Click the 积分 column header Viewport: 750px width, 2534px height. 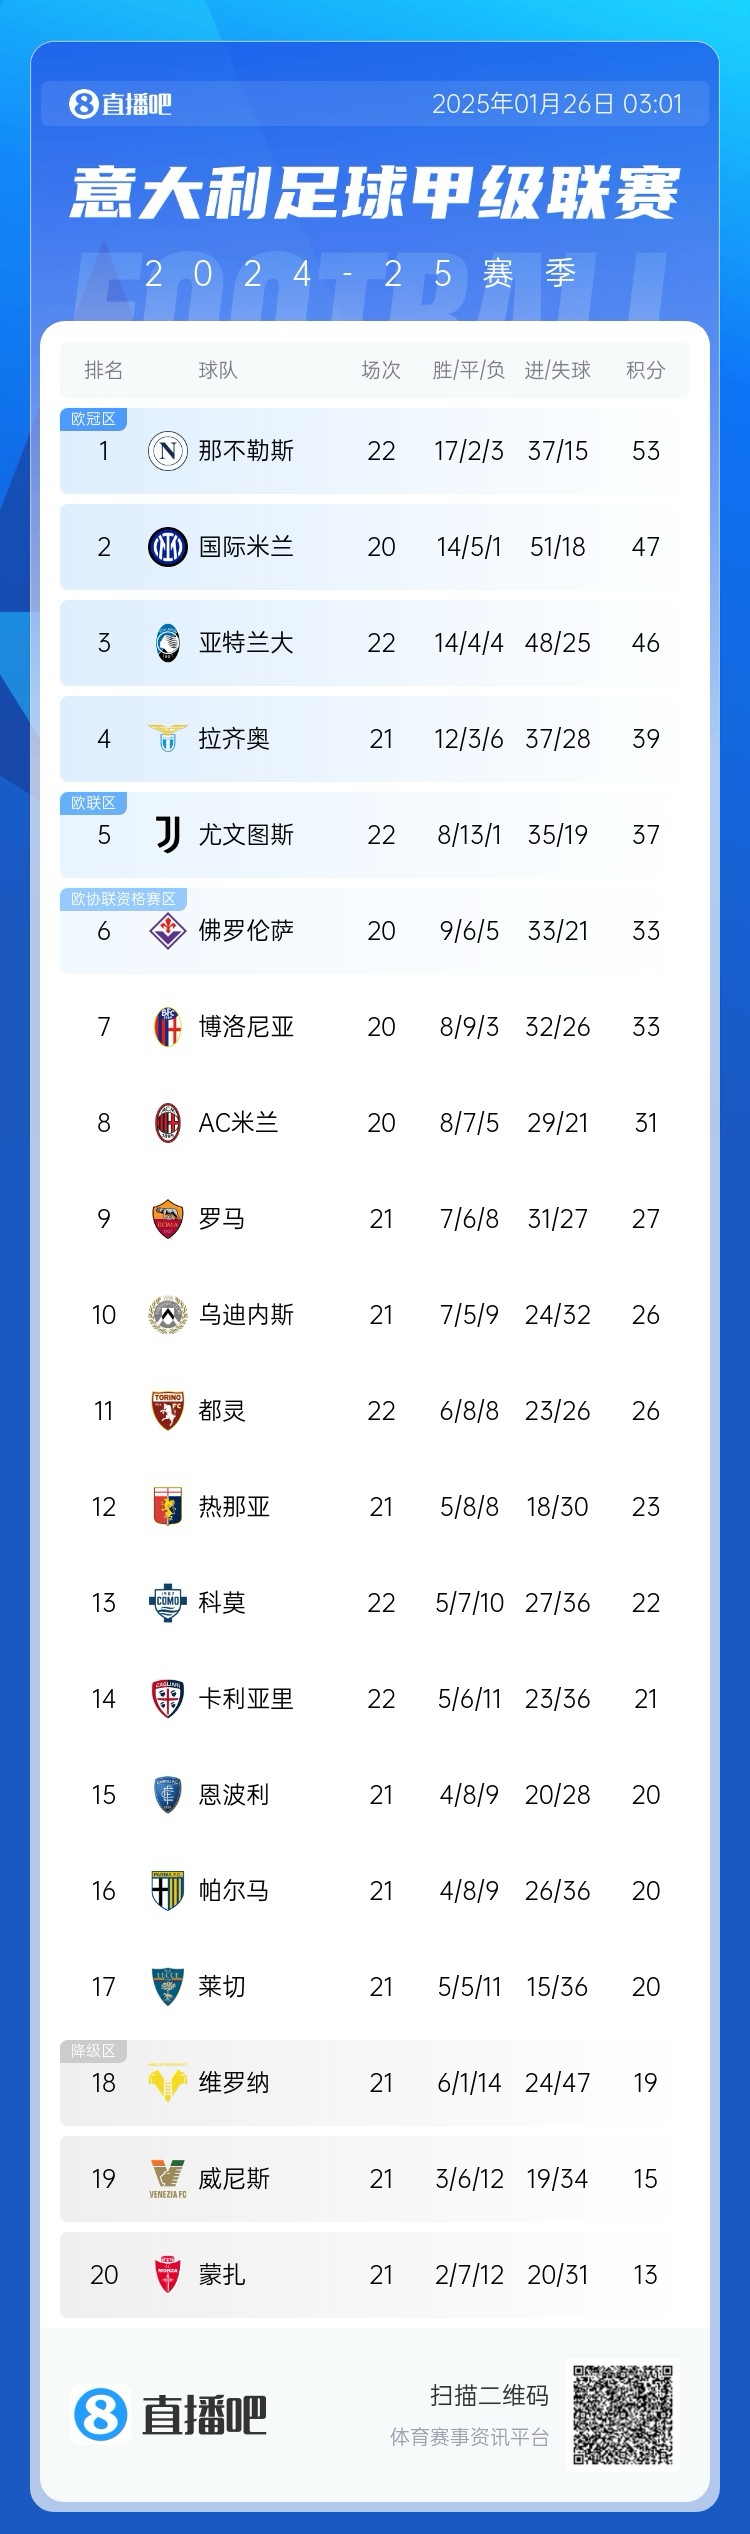tap(645, 371)
